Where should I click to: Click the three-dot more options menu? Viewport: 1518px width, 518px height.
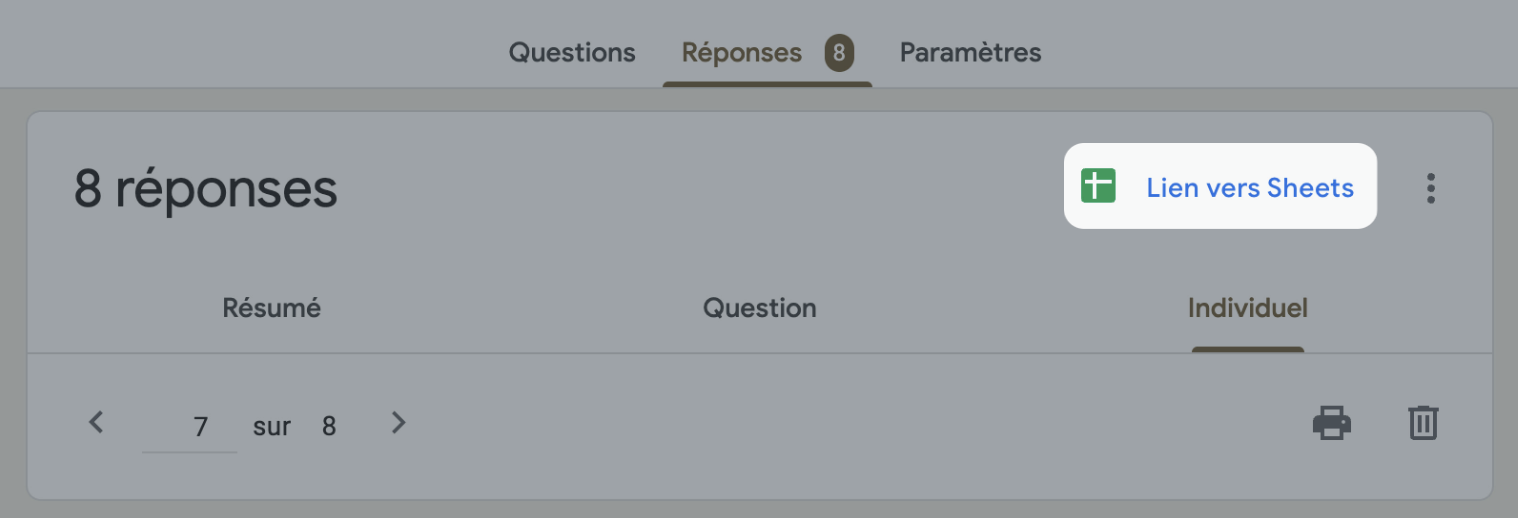tap(1431, 188)
